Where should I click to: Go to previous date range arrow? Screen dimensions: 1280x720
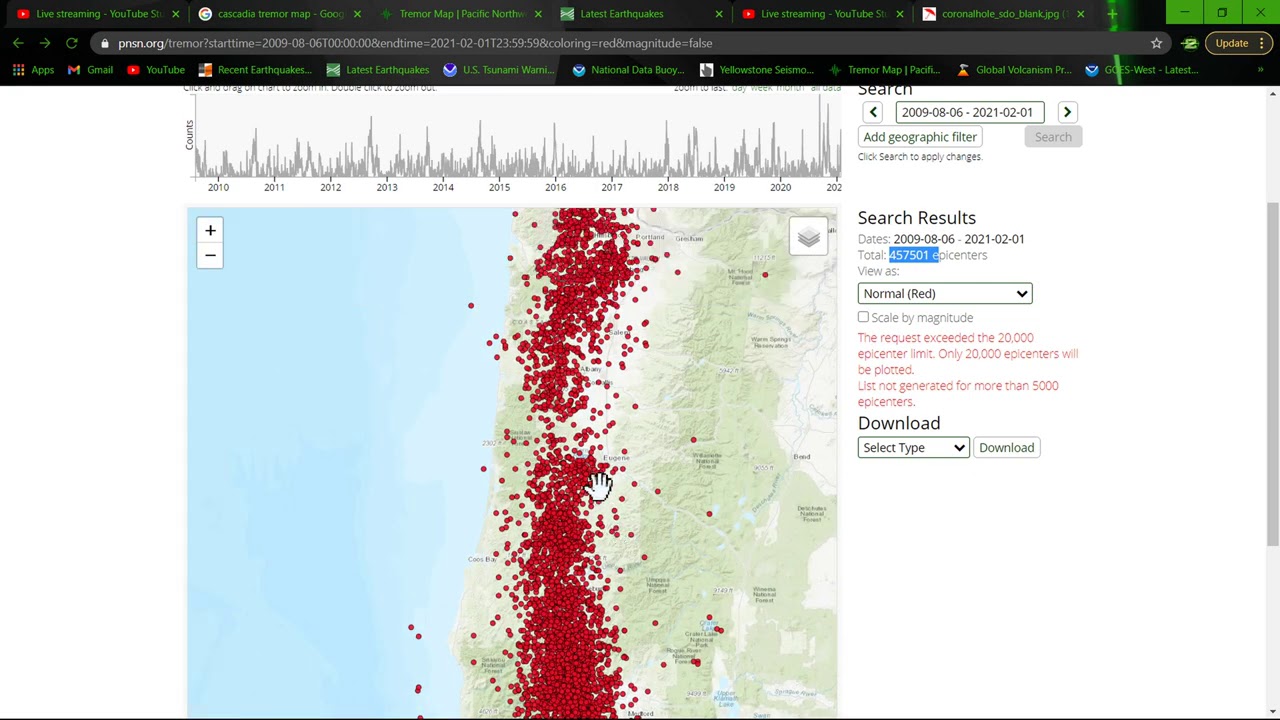[873, 112]
